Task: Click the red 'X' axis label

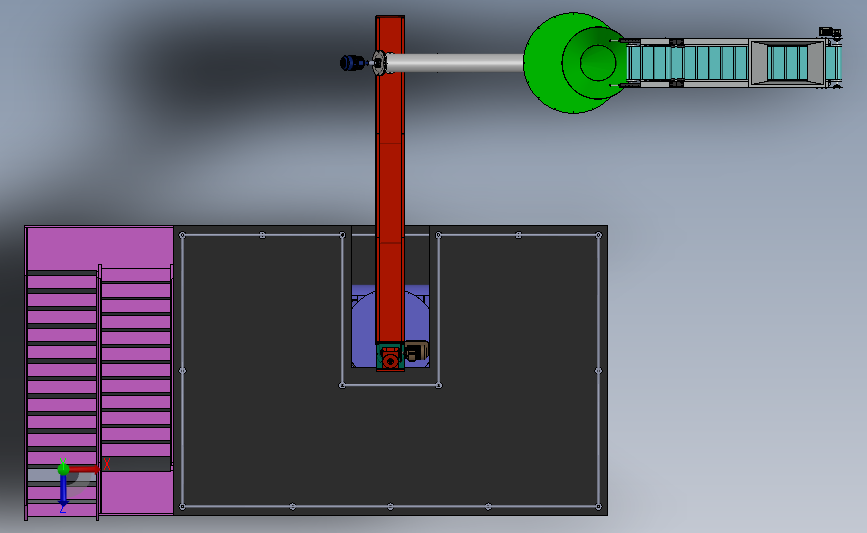Action: point(107,464)
